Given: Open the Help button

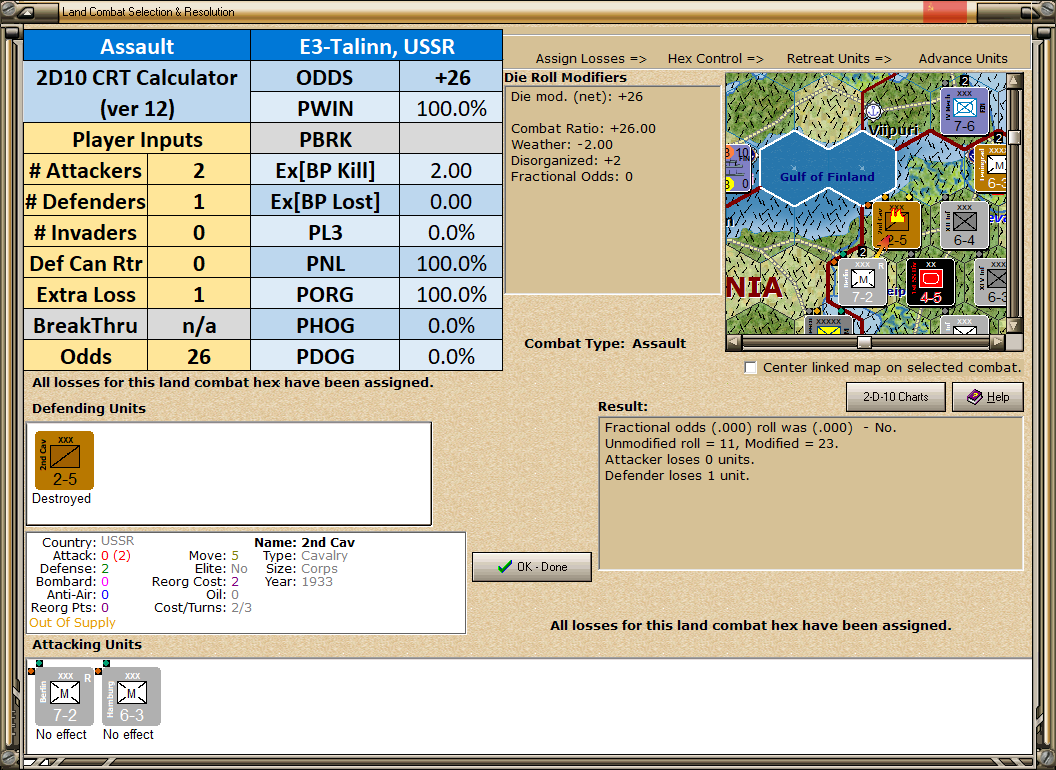Looking at the screenshot, I should (x=988, y=397).
